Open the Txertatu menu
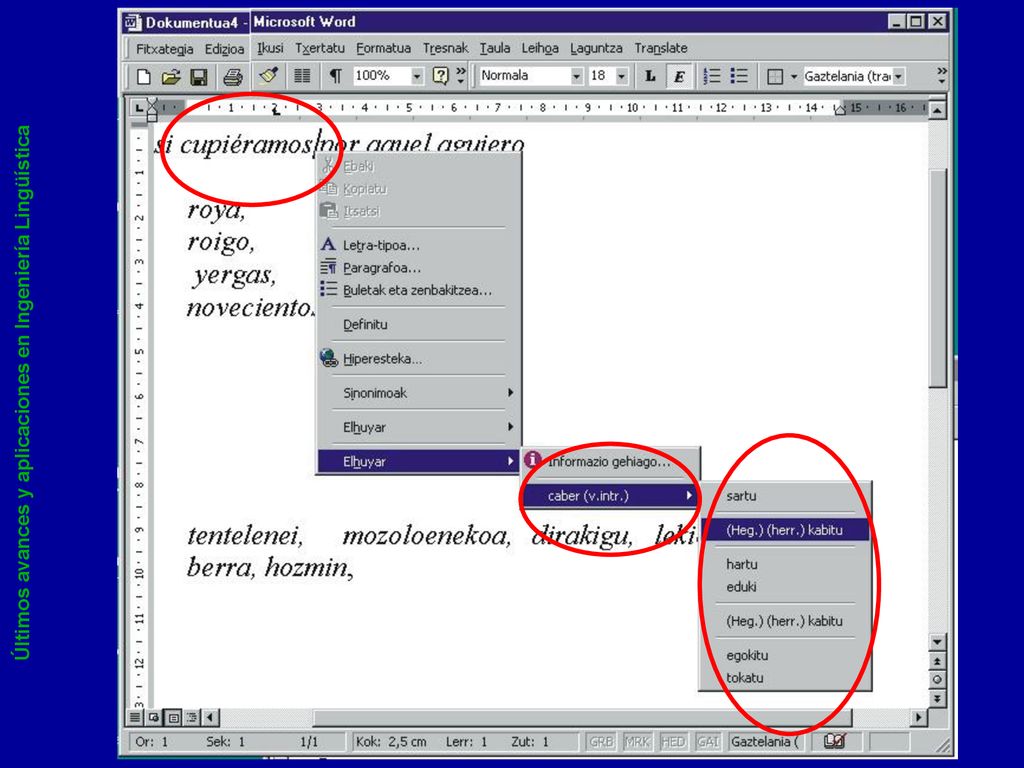Screen dimensions: 1024x768 pos(319,48)
